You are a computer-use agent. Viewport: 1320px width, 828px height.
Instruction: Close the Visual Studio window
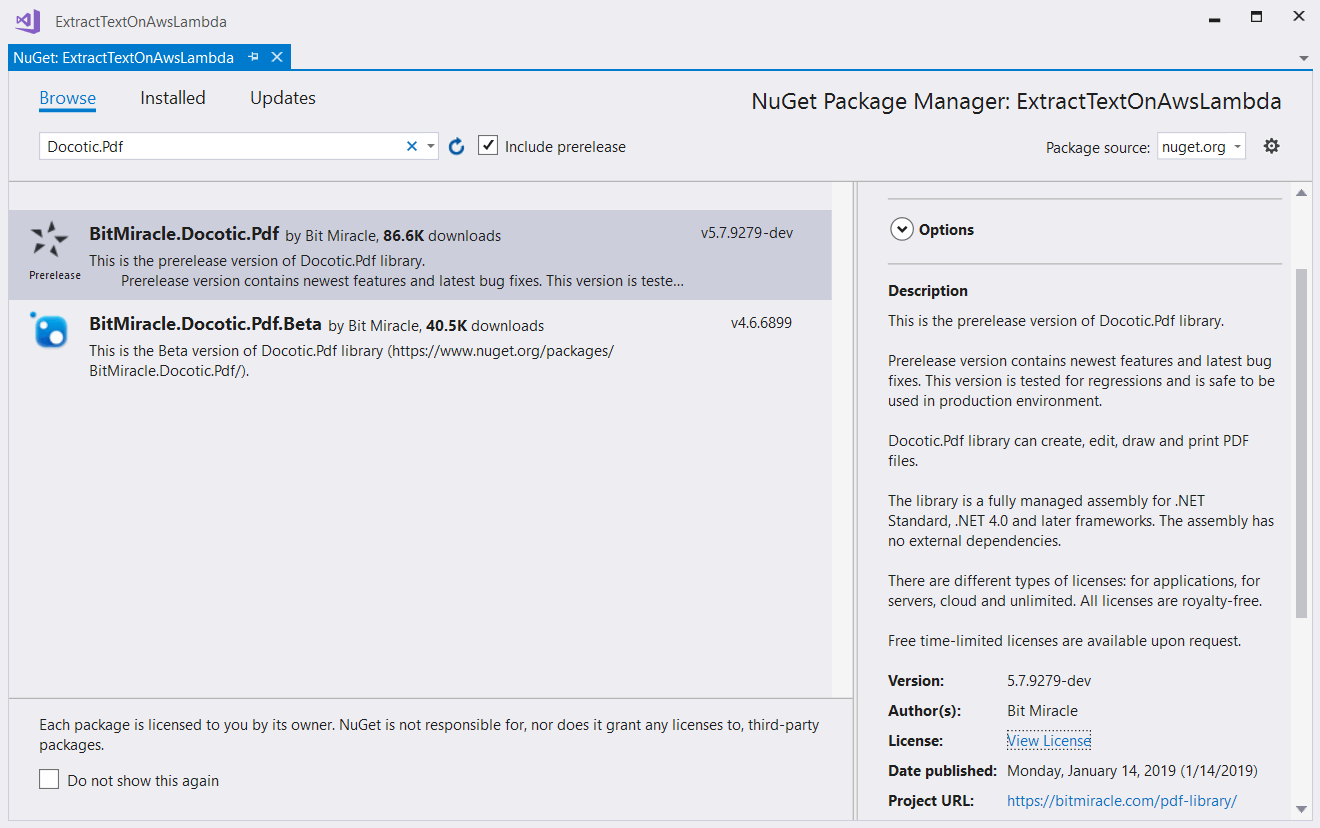click(x=1298, y=16)
